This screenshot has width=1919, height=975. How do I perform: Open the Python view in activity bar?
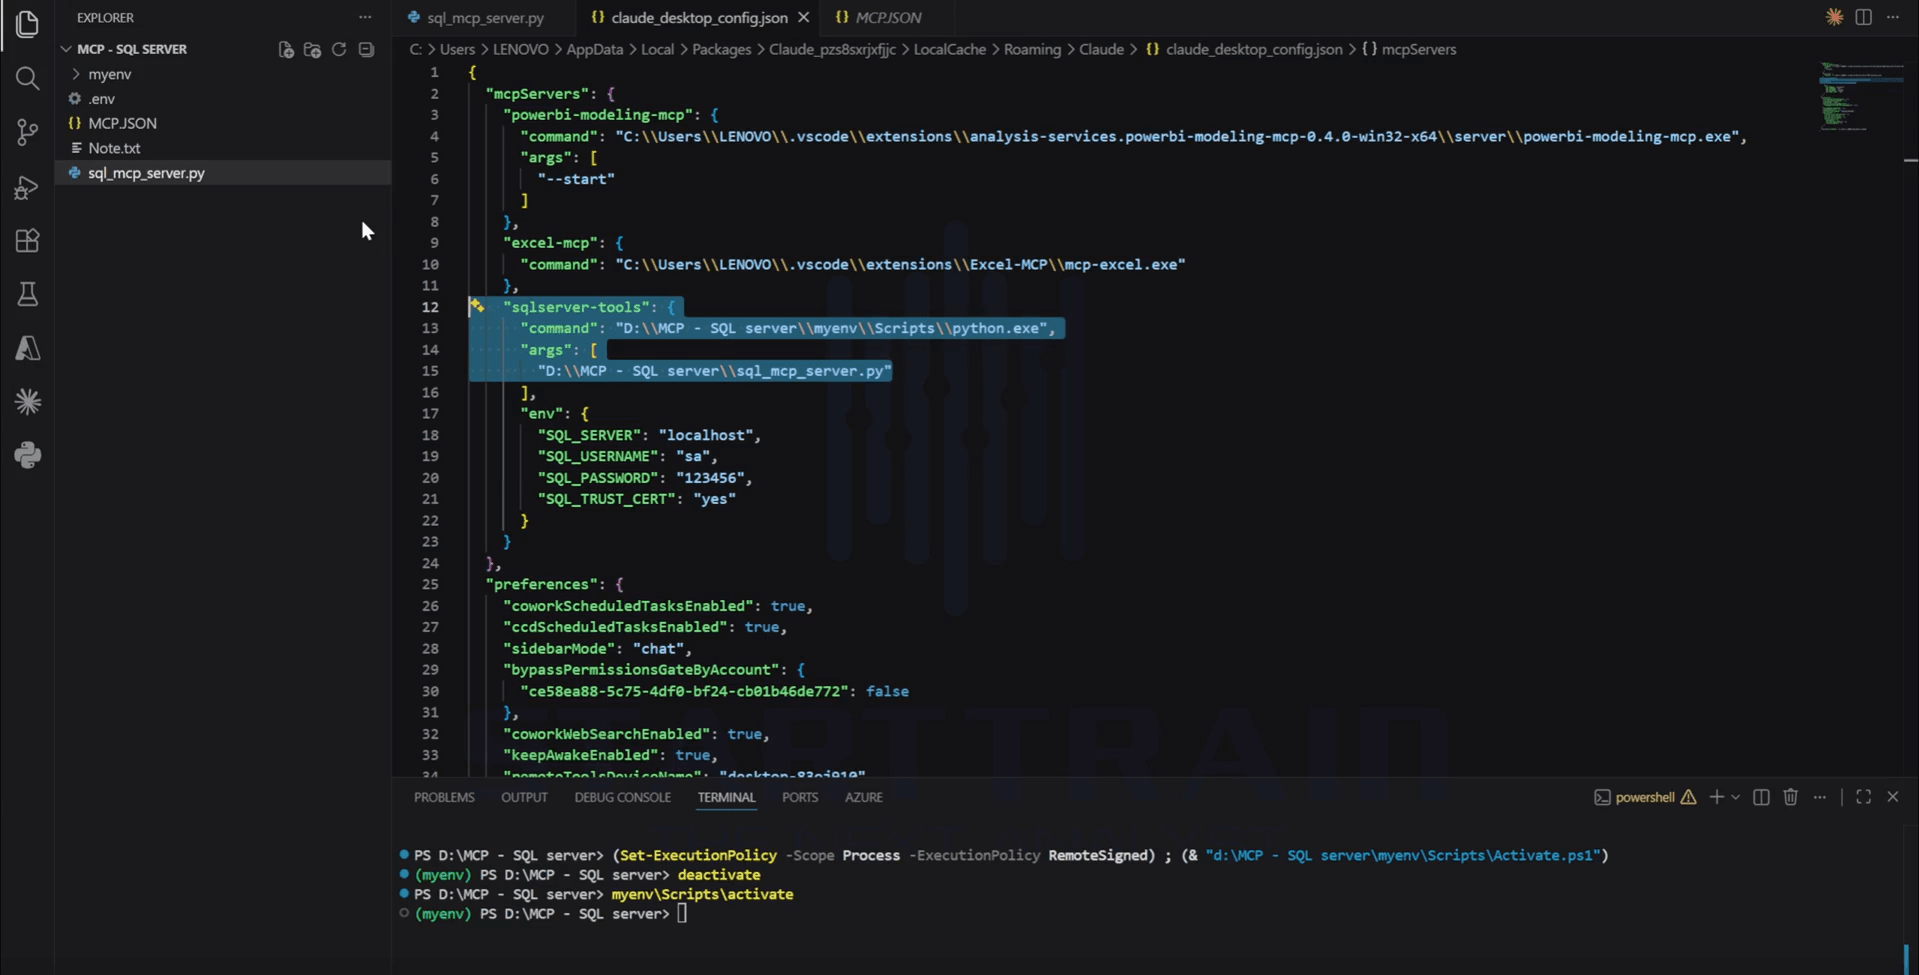pos(27,455)
